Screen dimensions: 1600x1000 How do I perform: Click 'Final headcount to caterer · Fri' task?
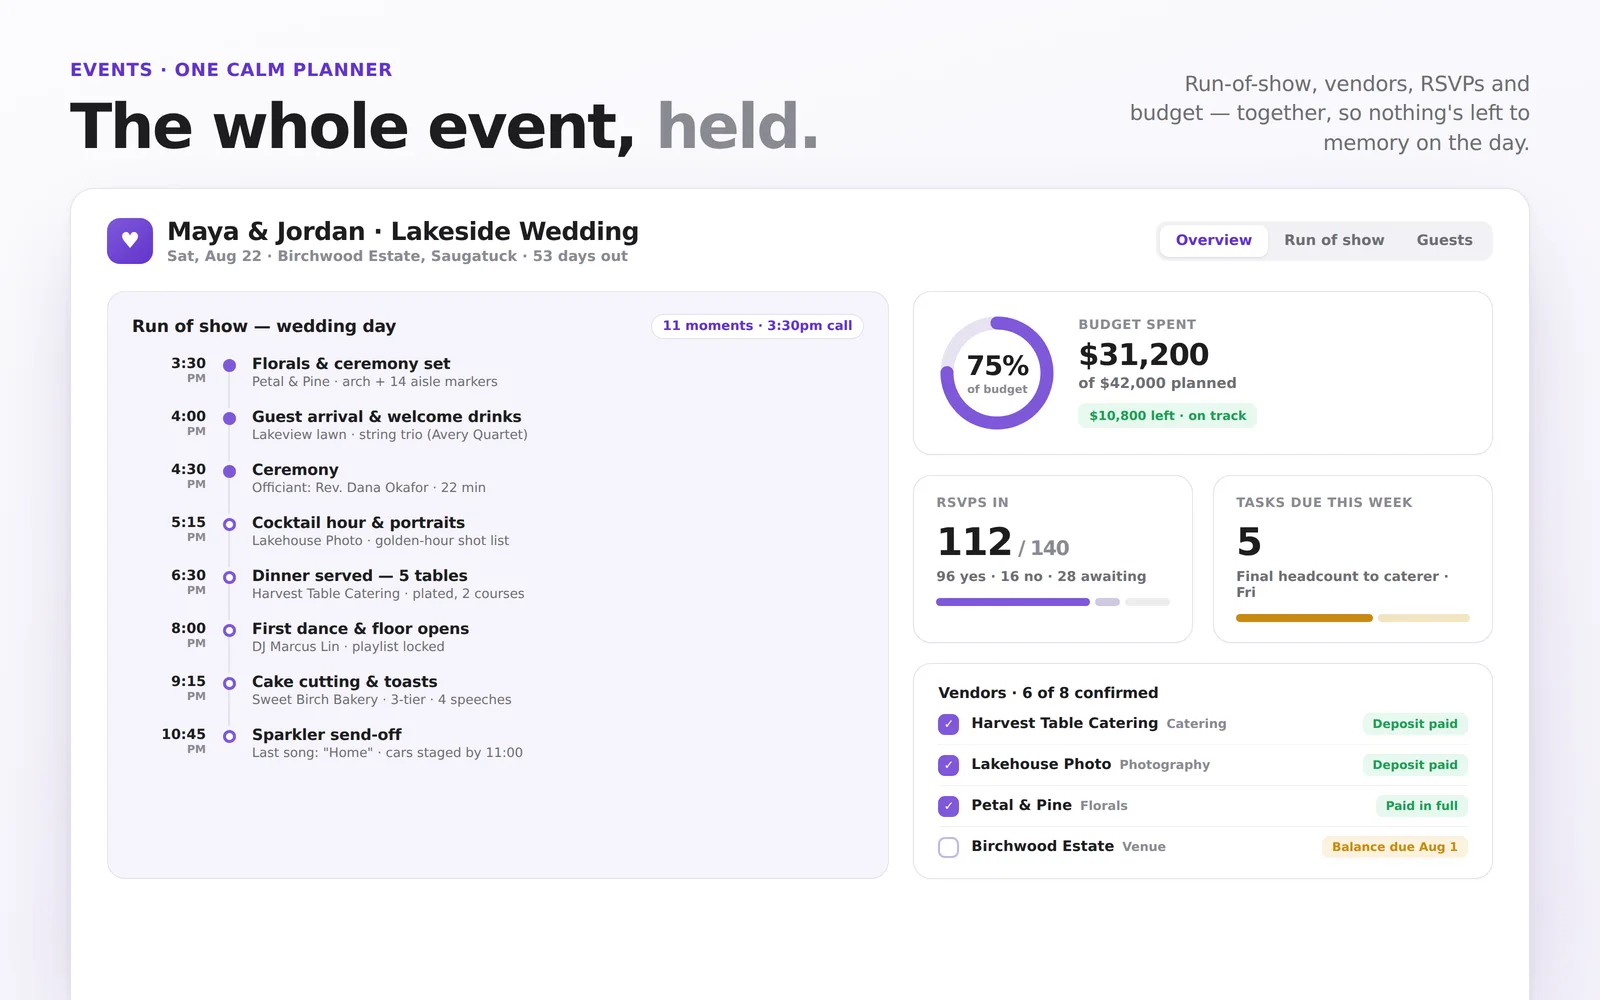(1342, 584)
